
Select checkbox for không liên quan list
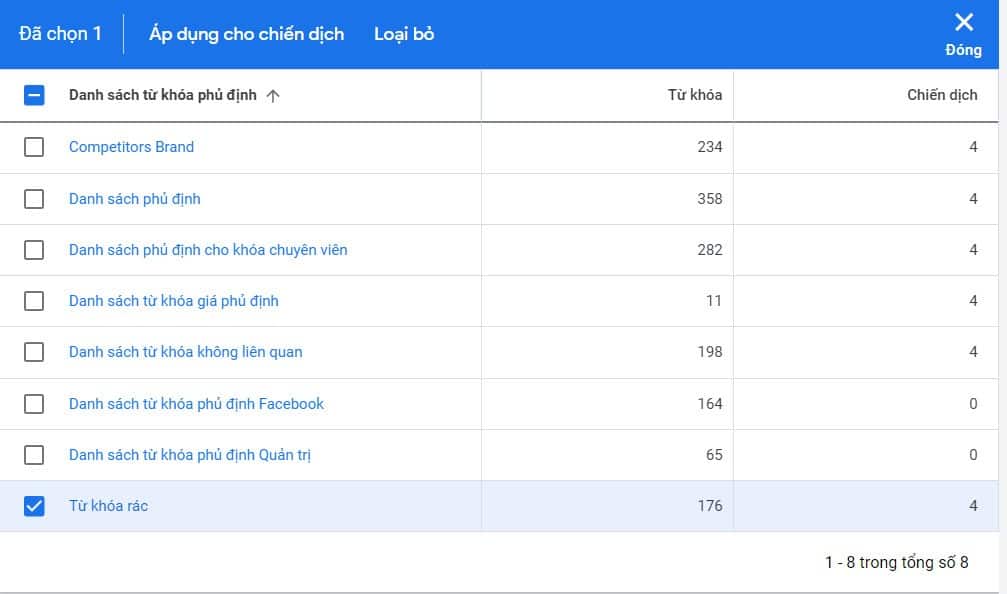[34, 352]
